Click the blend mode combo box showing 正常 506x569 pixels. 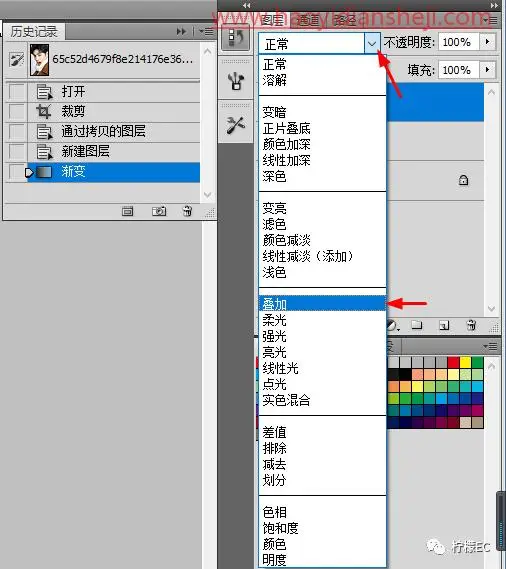pos(319,44)
